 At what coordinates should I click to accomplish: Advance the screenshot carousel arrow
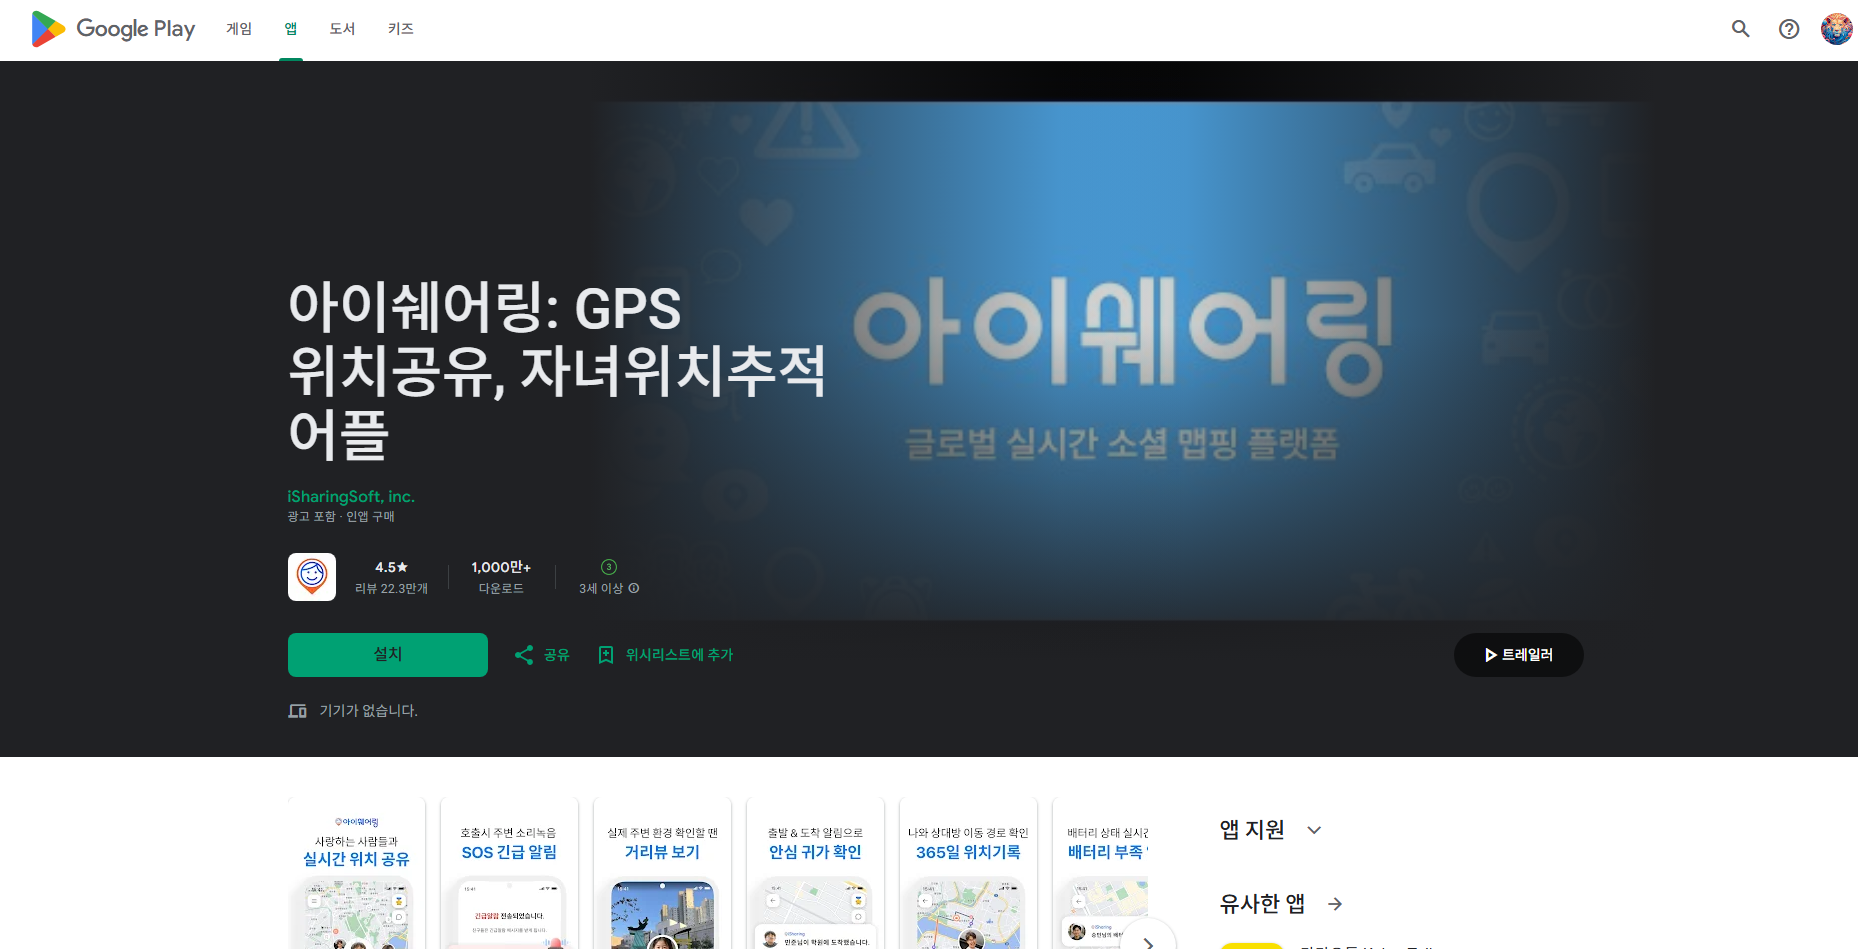click(1150, 944)
